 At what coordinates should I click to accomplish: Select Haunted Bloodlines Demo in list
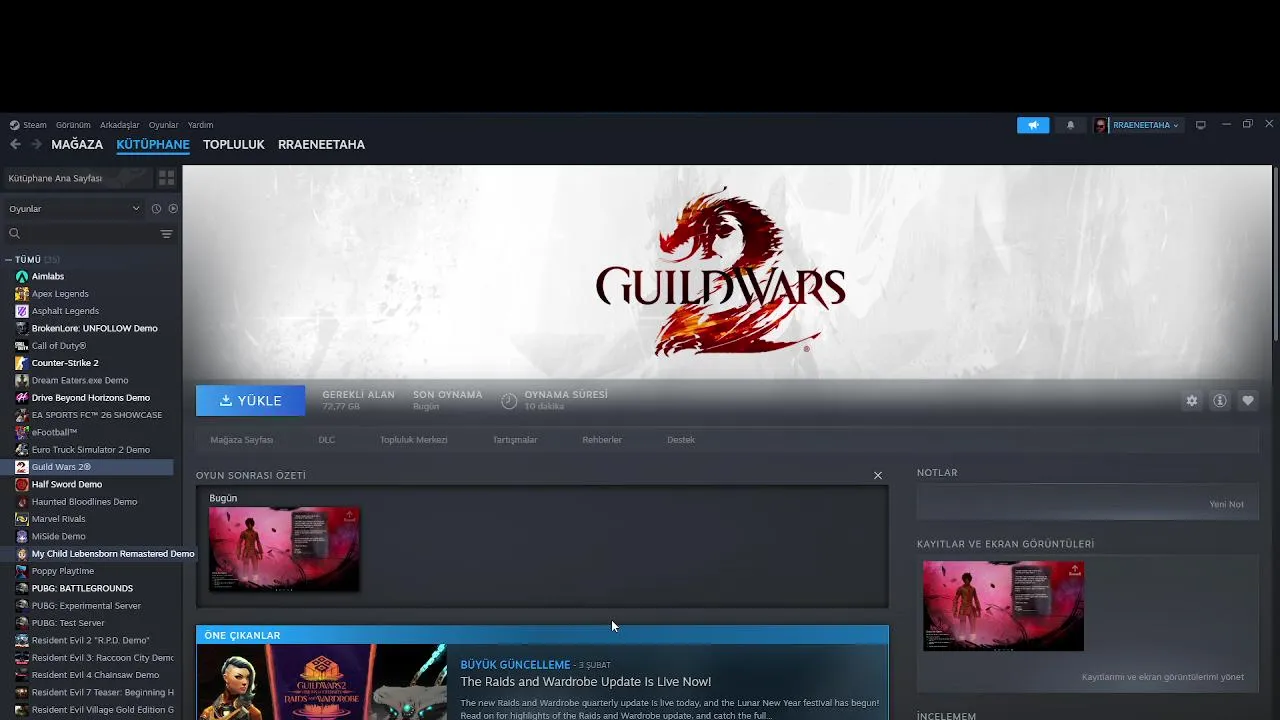[84, 502]
